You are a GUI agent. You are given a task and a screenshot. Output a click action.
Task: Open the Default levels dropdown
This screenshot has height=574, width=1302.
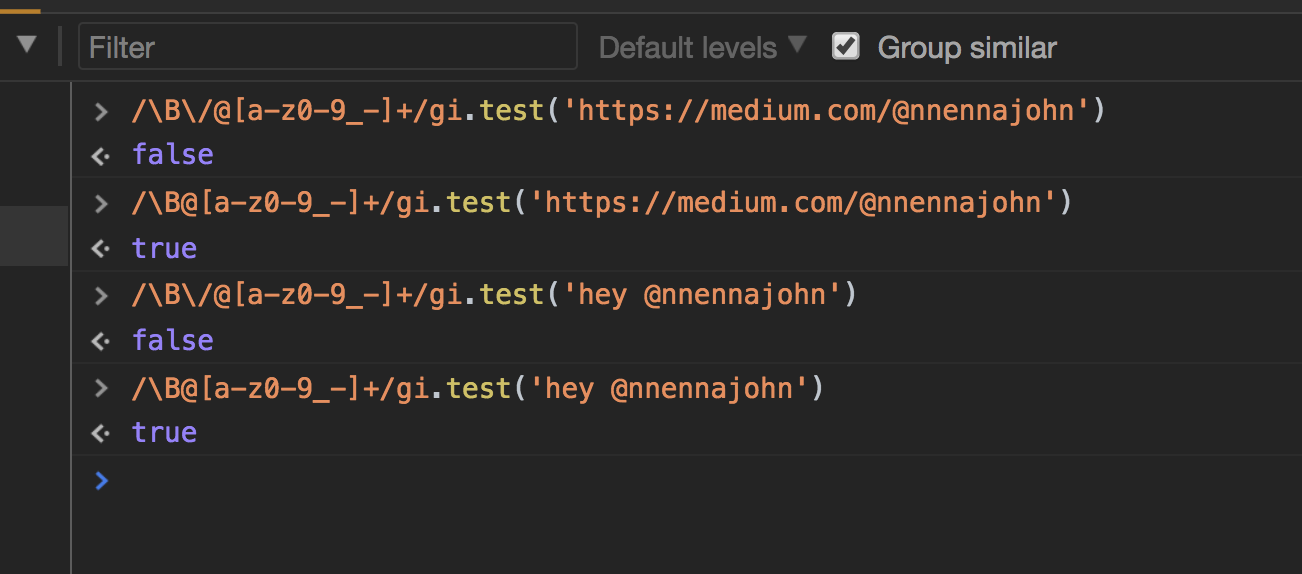[x=702, y=47]
